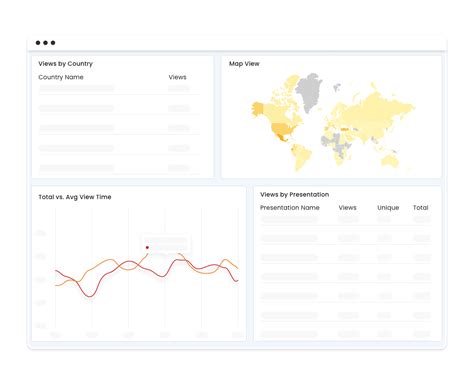Screen dimensions: 474x384
Task: Open the first row in Views by Presentation
Action: (x=346, y=220)
